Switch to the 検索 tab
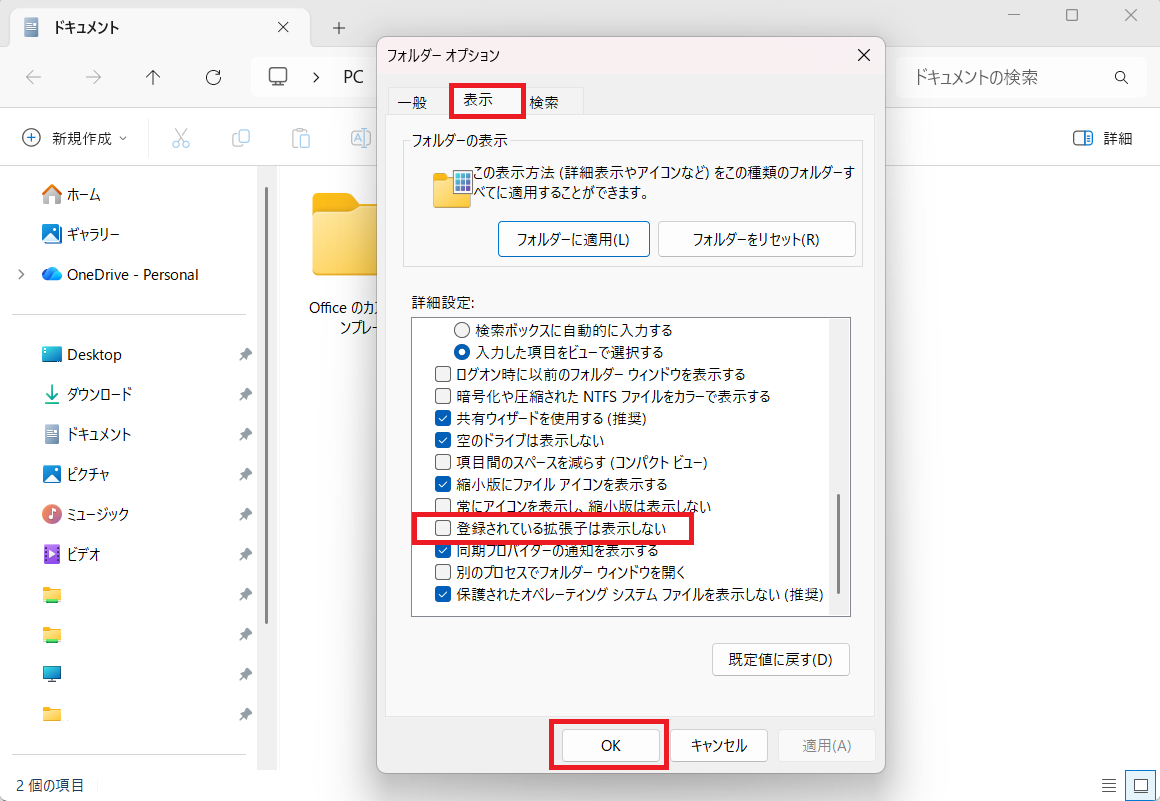Image resolution: width=1160 pixels, height=801 pixels. click(x=544, y=102)
